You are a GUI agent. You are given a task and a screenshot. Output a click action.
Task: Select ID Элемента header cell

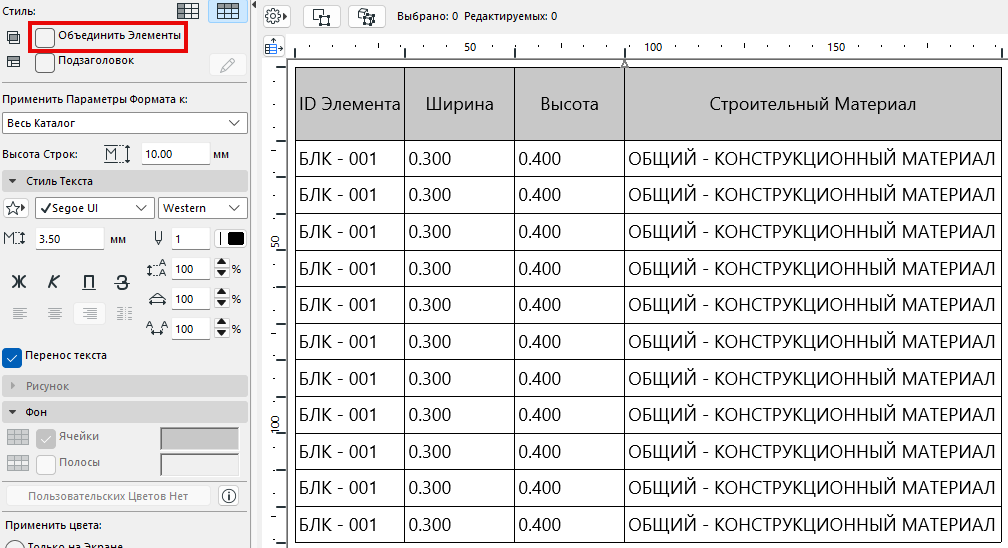pos(350,104)
